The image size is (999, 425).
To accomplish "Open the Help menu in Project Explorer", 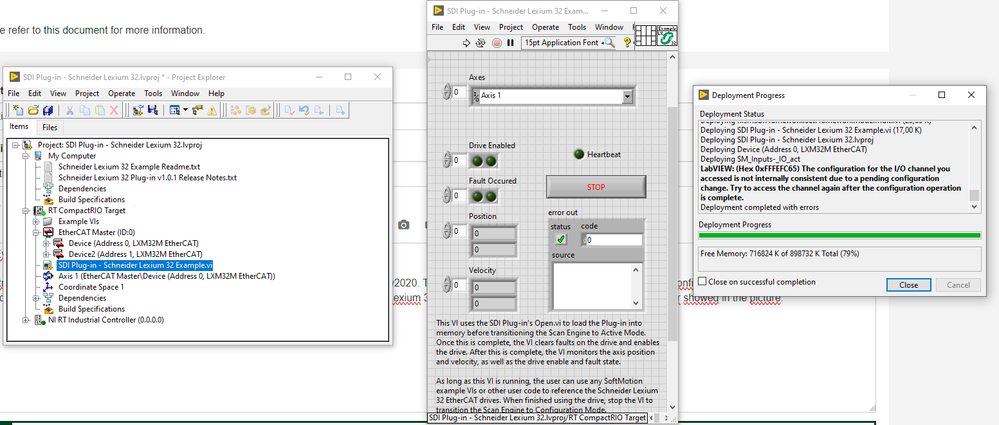I will 217,93.
